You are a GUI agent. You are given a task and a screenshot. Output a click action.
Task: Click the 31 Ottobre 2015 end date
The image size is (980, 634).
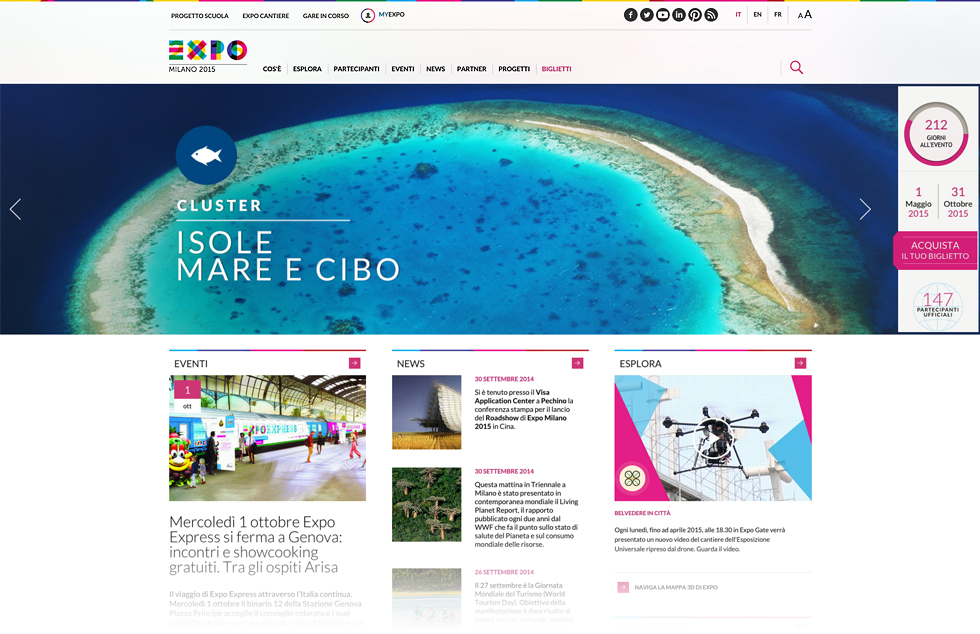[x=958, y=202]
